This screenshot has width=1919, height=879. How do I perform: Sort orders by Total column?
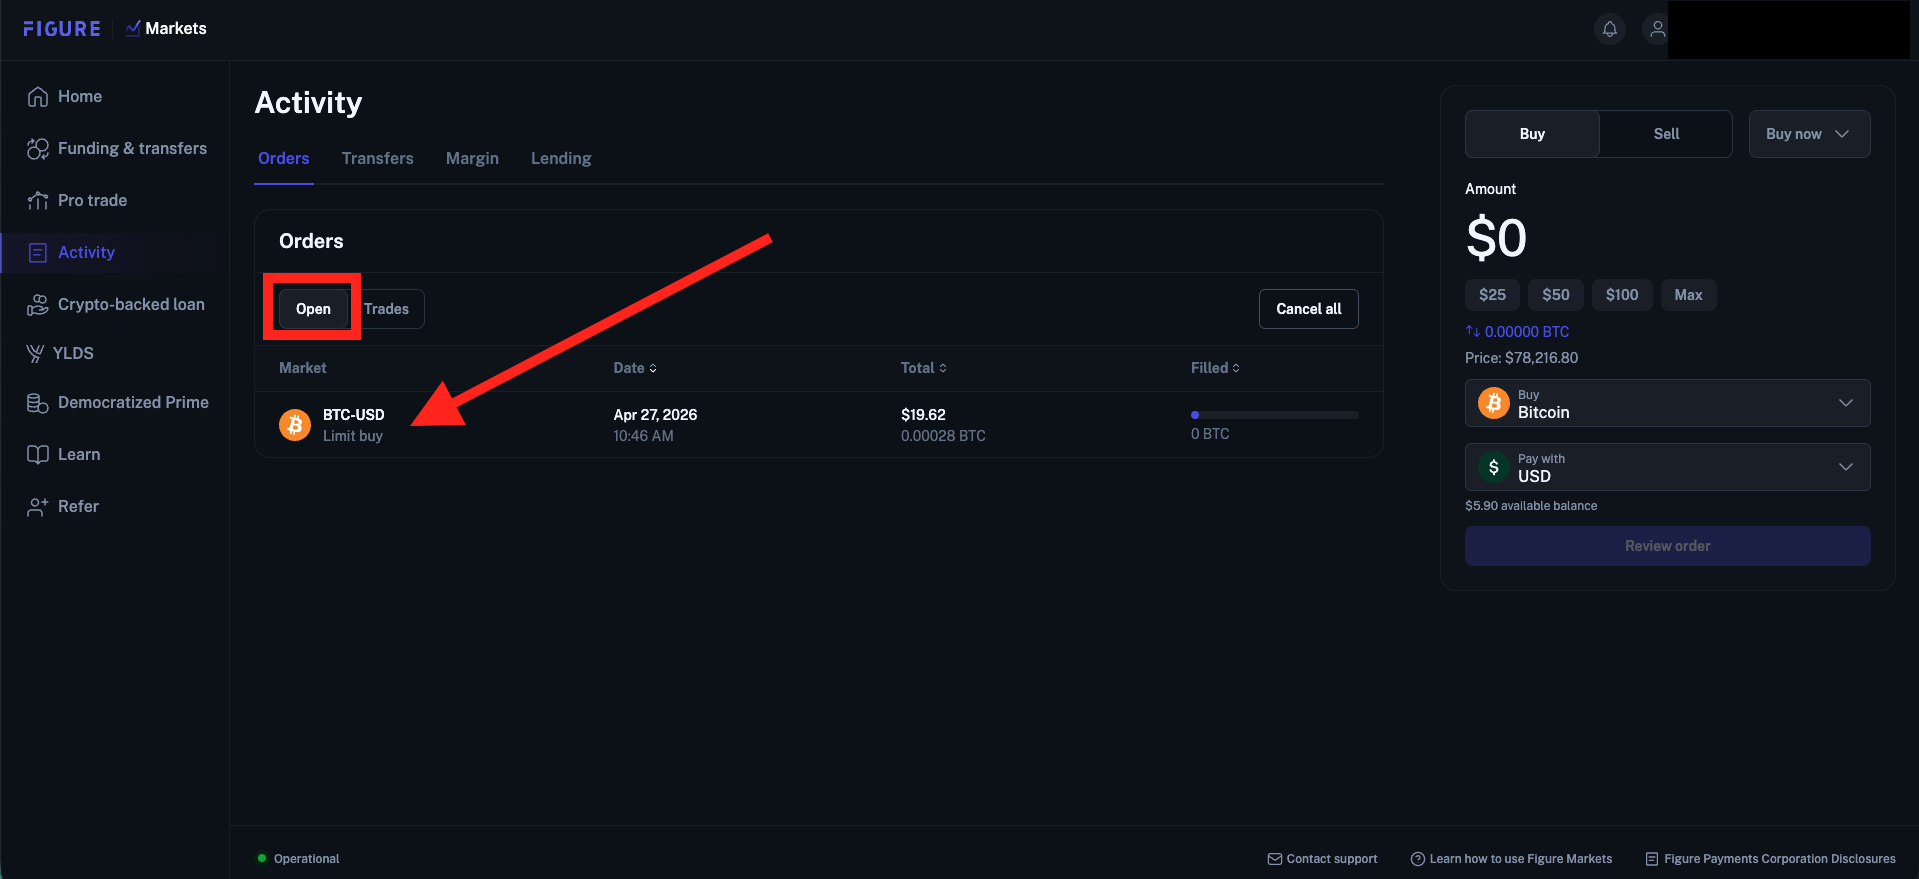pyautogui.click(x=923, y=368)
